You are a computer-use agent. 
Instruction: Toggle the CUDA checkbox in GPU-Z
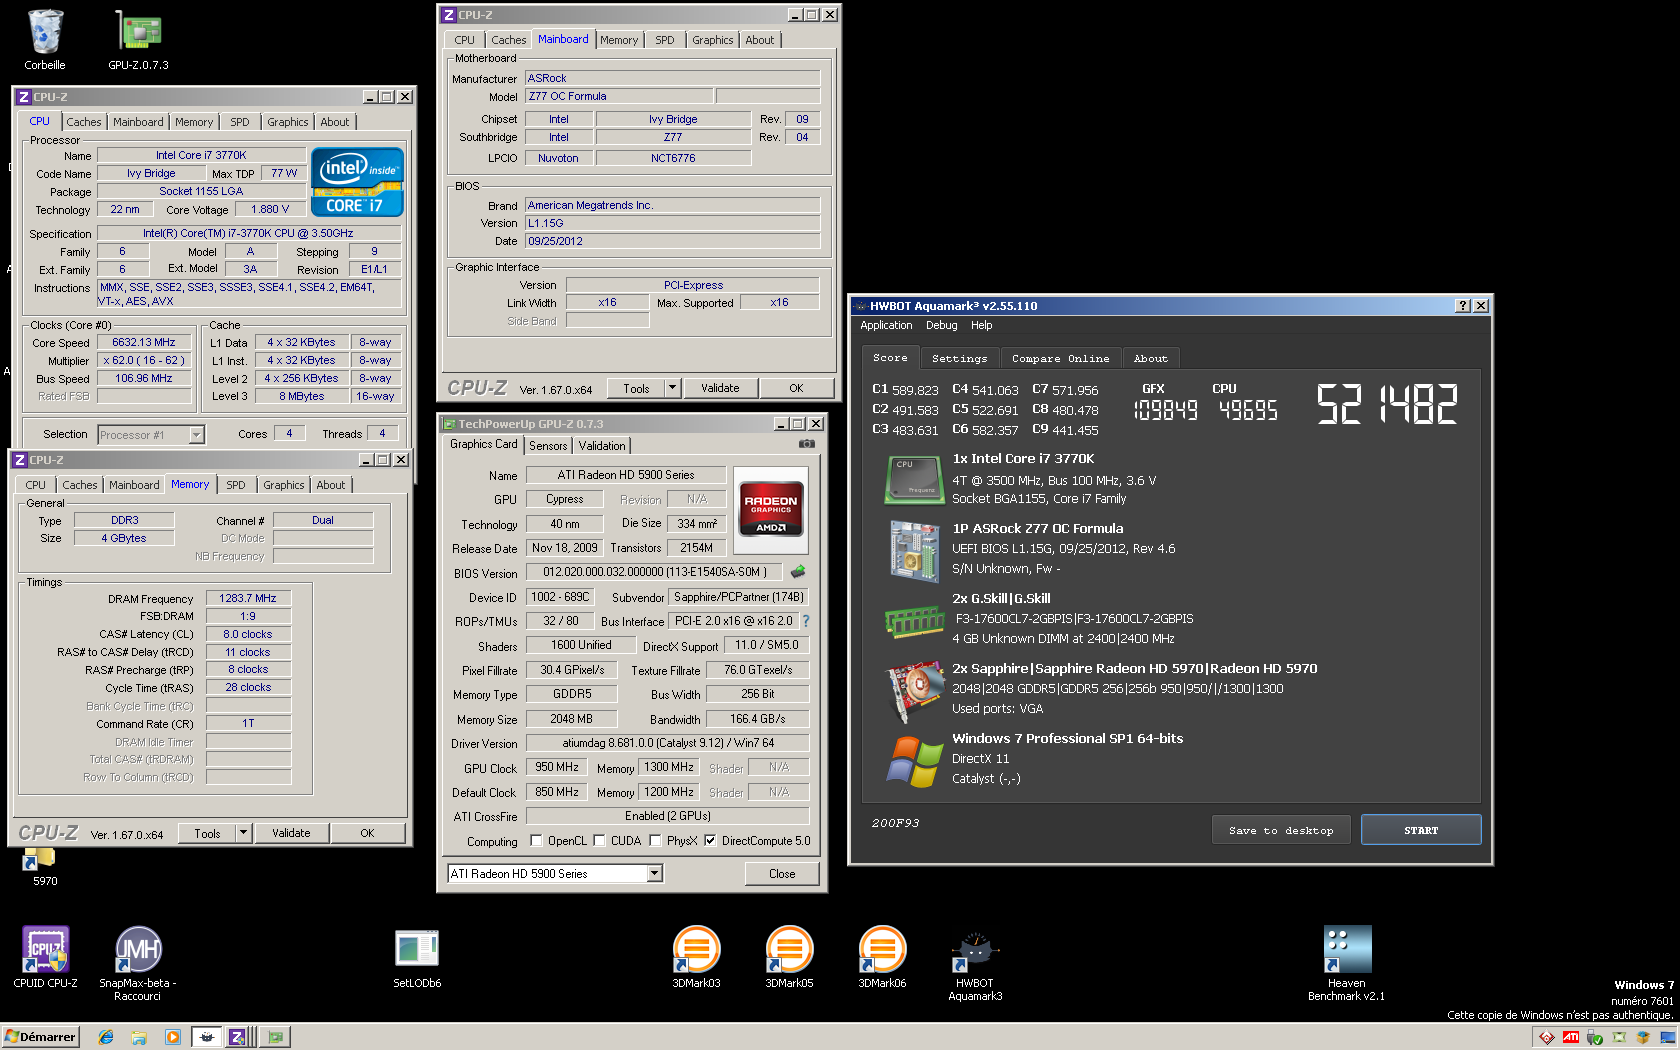pyautogui.click(x=599, y=841)
